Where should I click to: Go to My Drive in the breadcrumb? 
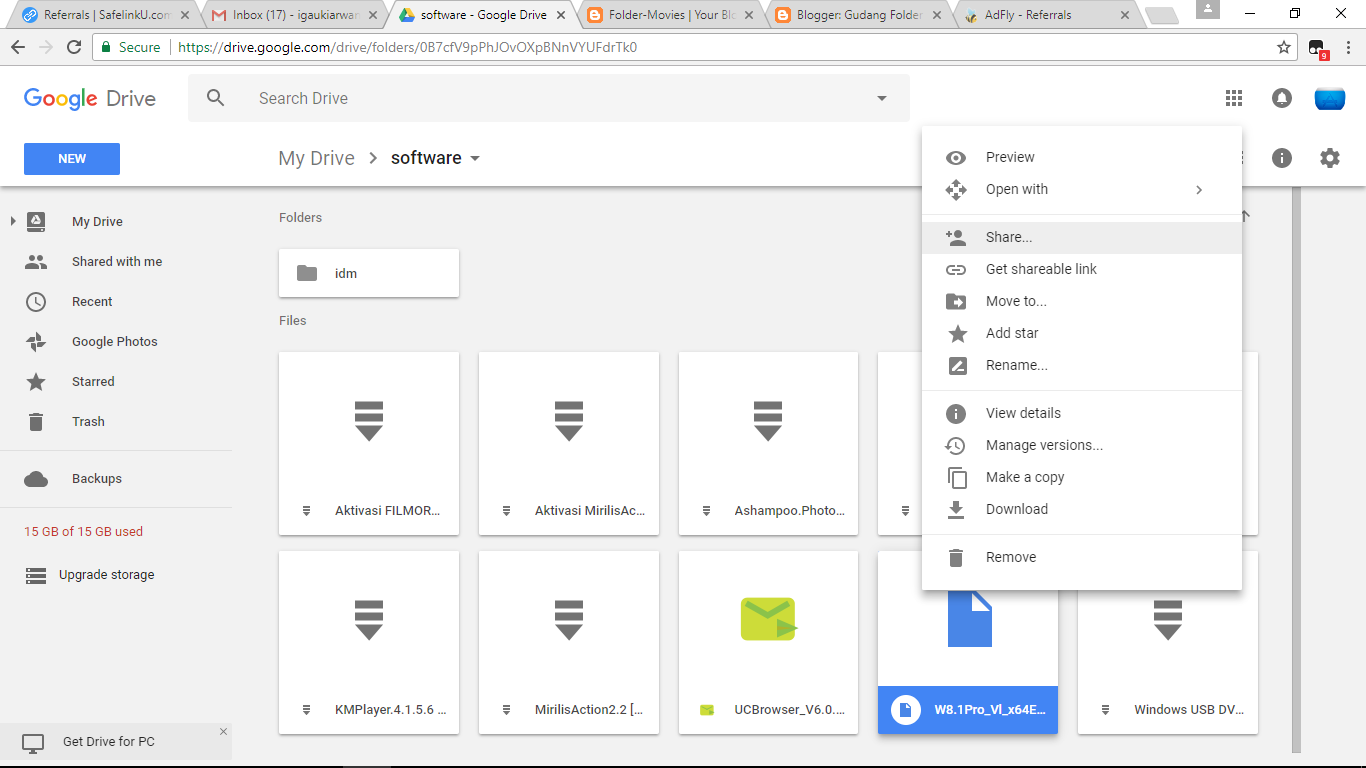click(x=316, y=158)
